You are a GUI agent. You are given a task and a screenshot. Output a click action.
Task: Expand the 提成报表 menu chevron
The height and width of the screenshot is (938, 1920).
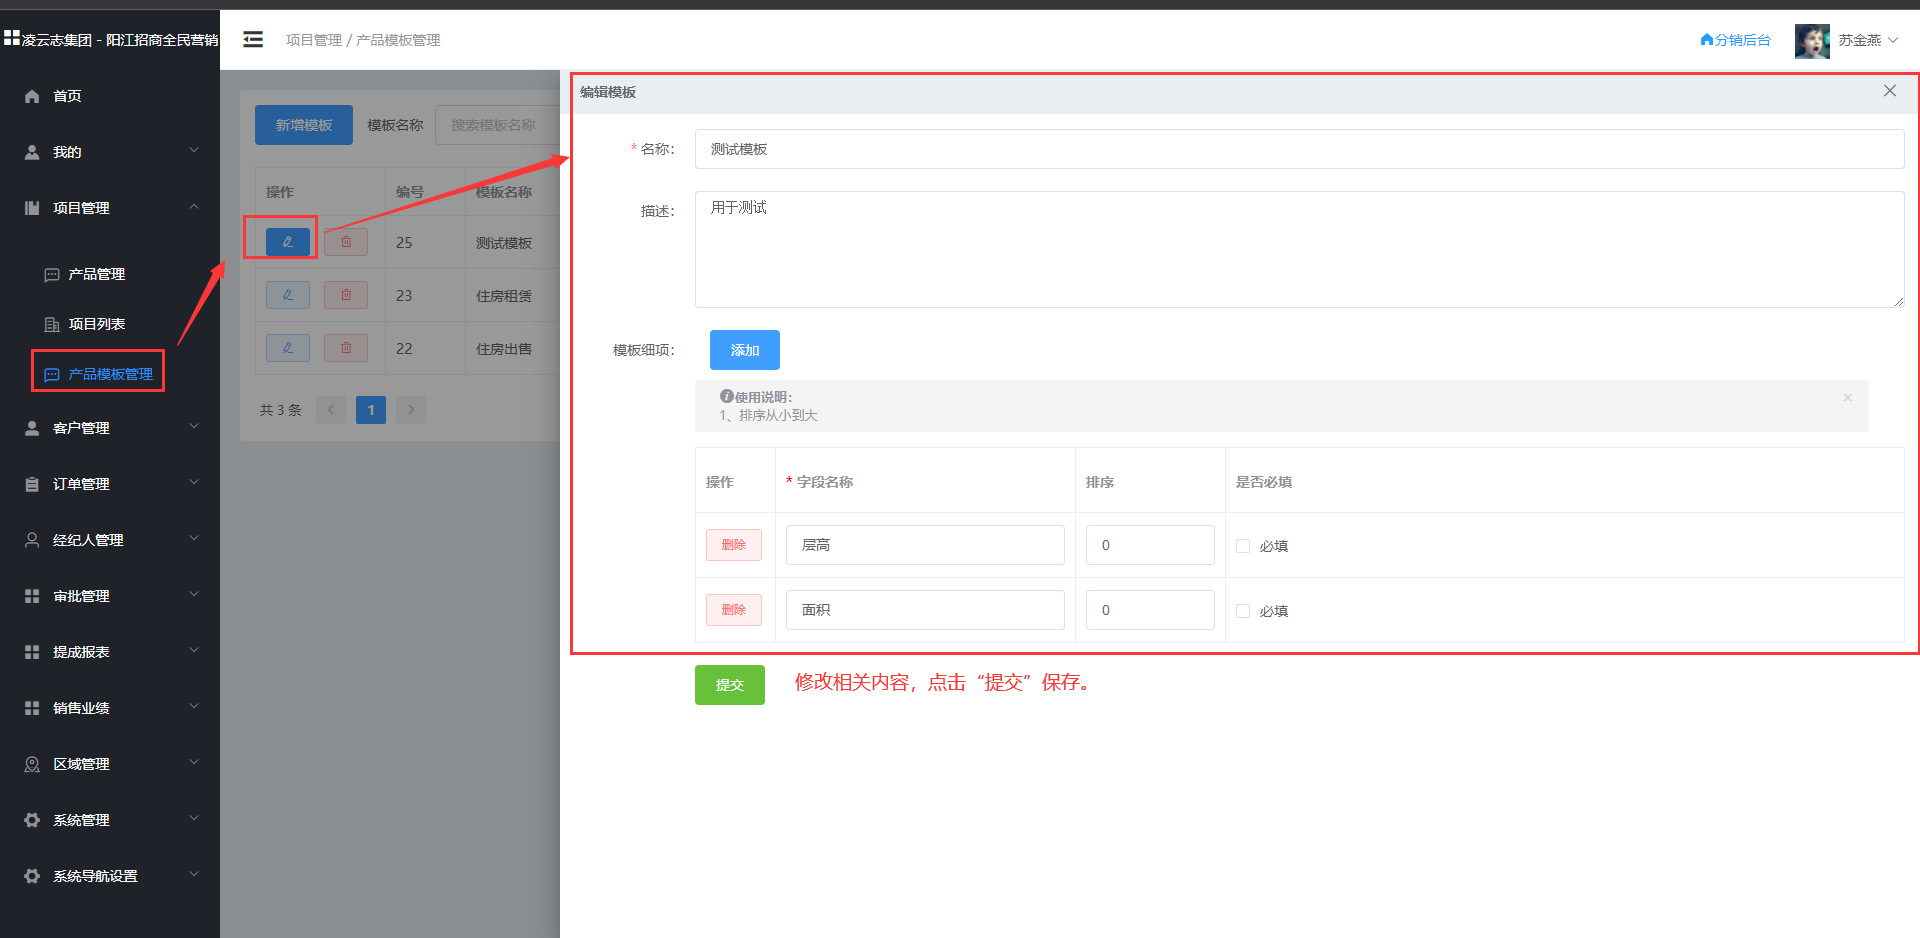pyautogui.click(x=194, y=651)
